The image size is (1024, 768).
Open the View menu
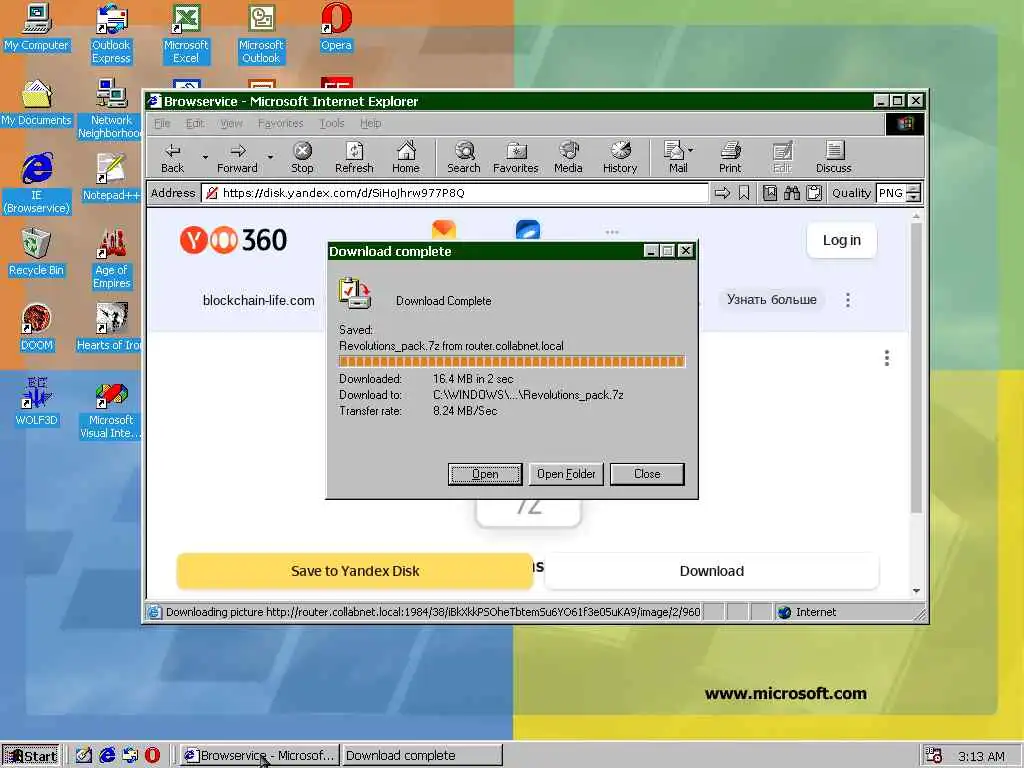click(x=231, y=123)
